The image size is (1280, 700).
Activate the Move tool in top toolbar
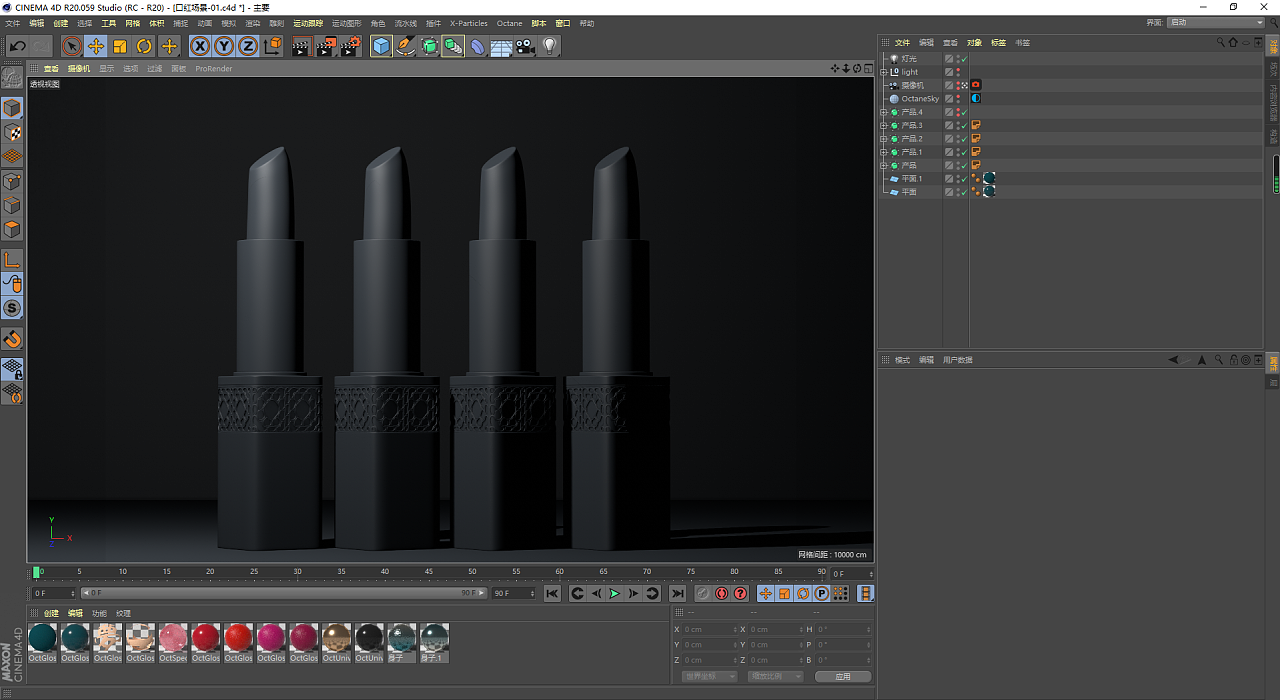point(96,46)
